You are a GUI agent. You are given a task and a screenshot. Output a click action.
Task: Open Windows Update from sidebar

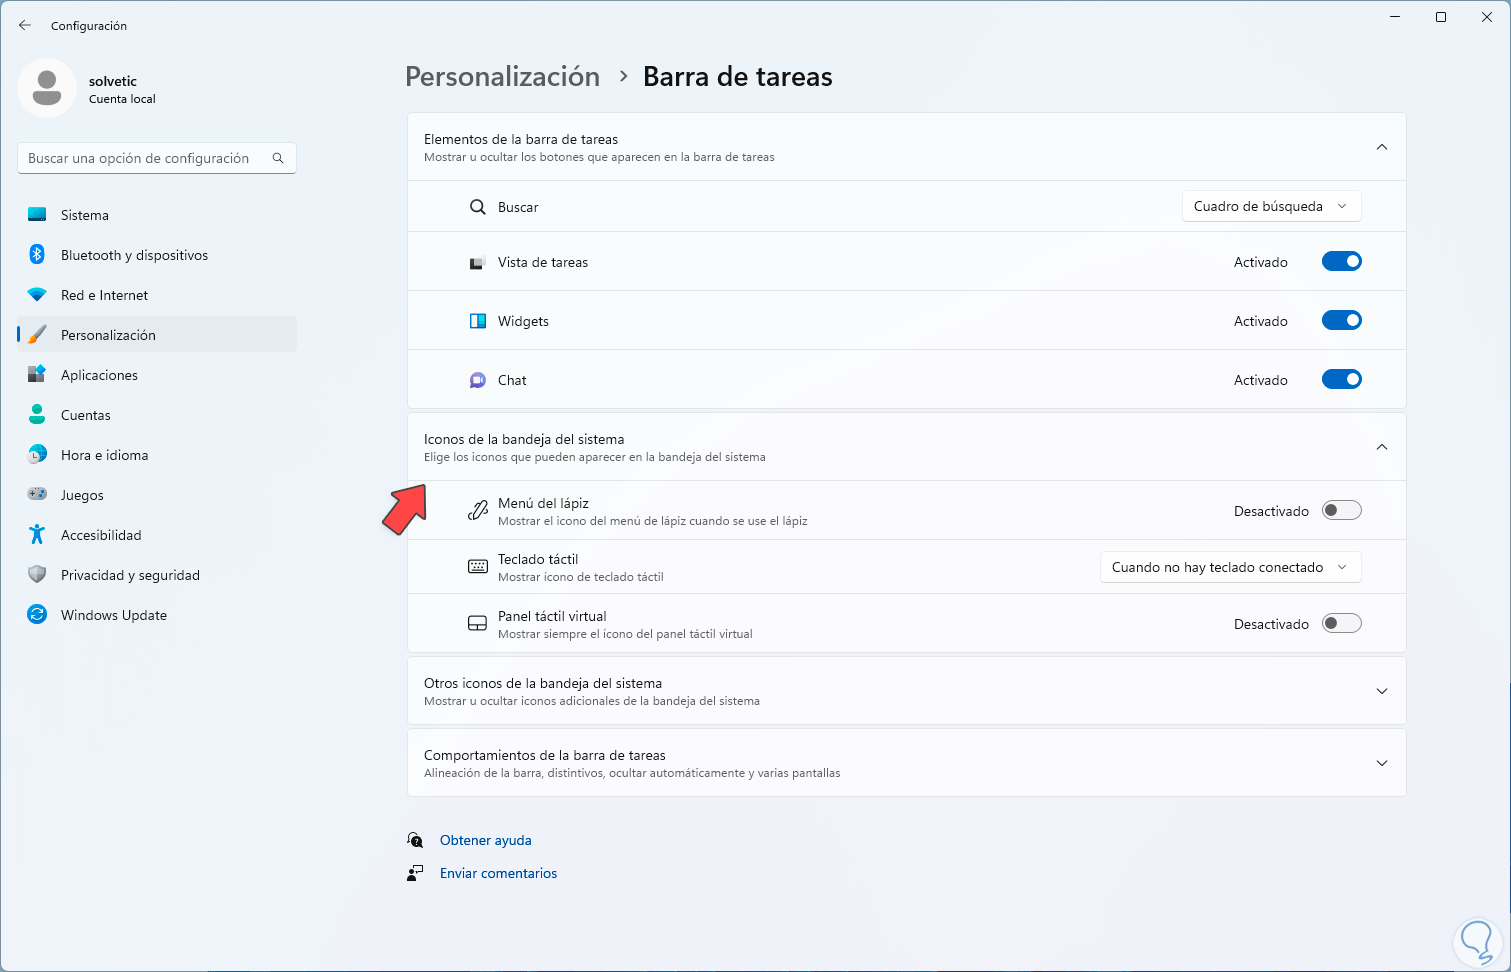click(x=113, y=615)
